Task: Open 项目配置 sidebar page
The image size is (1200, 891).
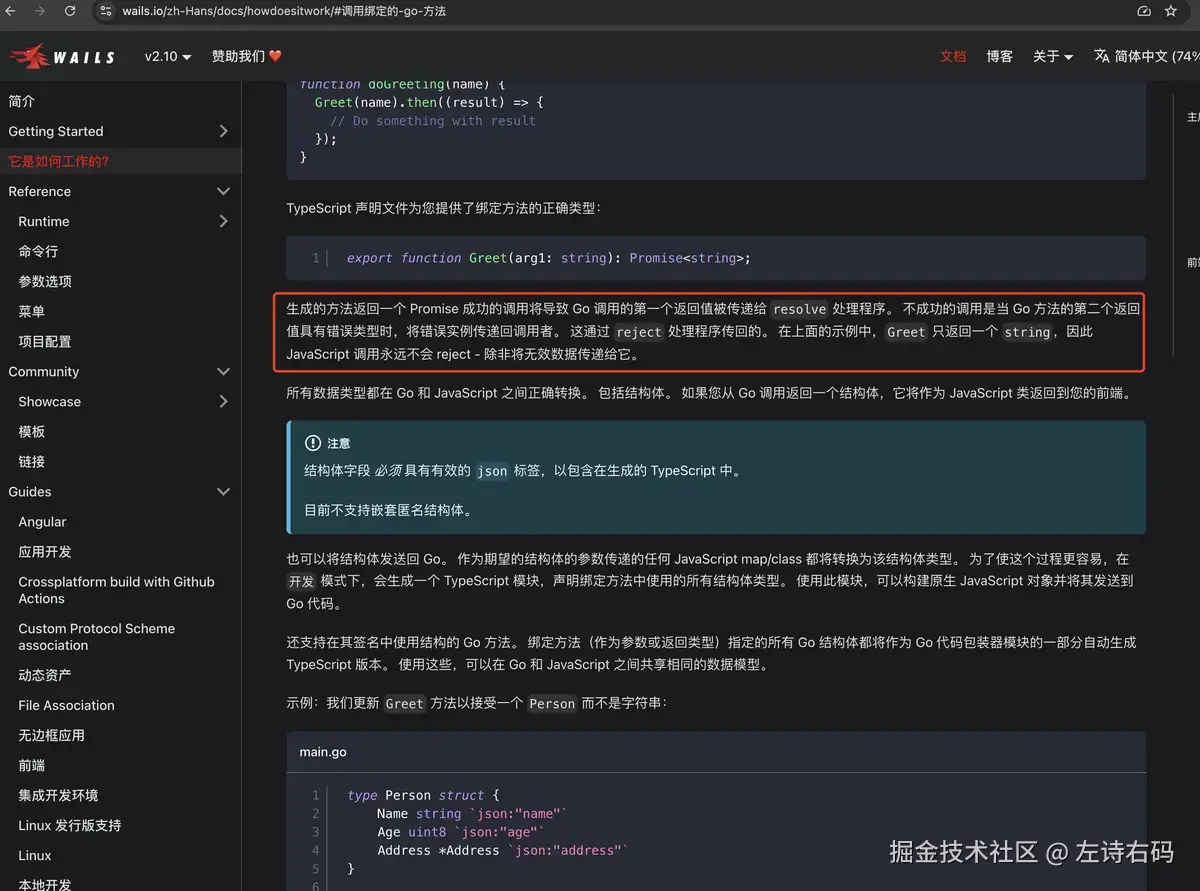Action: pos(45,341)
